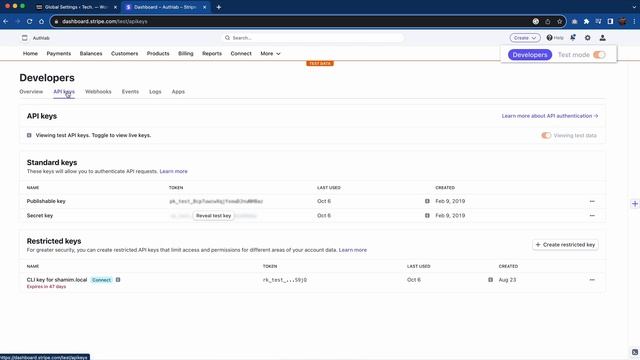Click Learn more under Restricted keys
The height and width of the screenshot is (360, 640).
353,250
